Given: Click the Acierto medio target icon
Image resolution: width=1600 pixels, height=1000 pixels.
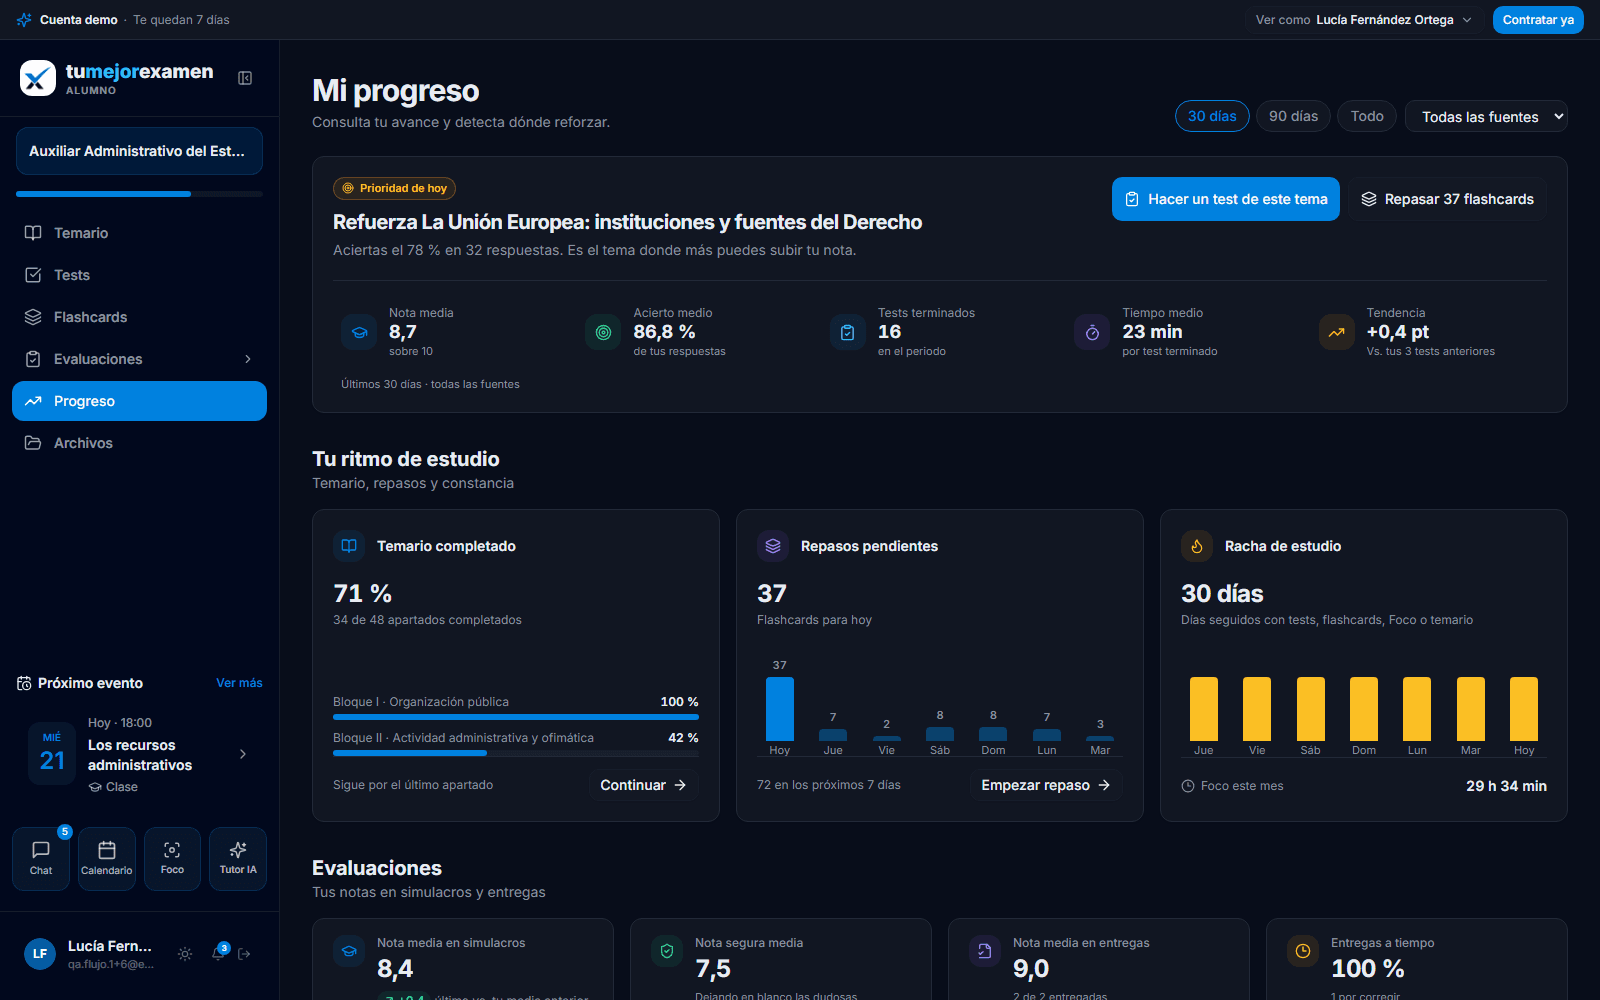Looking at the screenshot, I should coord(603,332).
